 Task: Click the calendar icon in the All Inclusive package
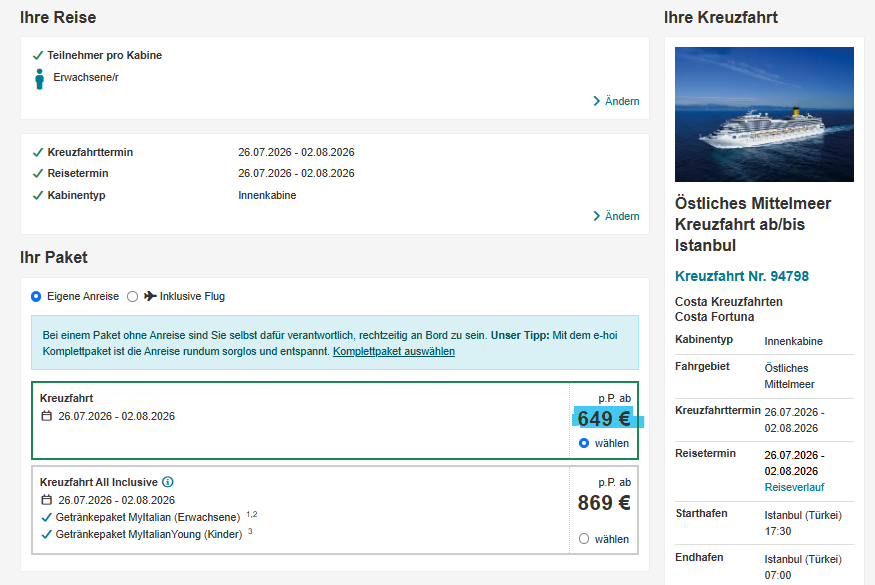pyautogui.click(x=47, y=500)
